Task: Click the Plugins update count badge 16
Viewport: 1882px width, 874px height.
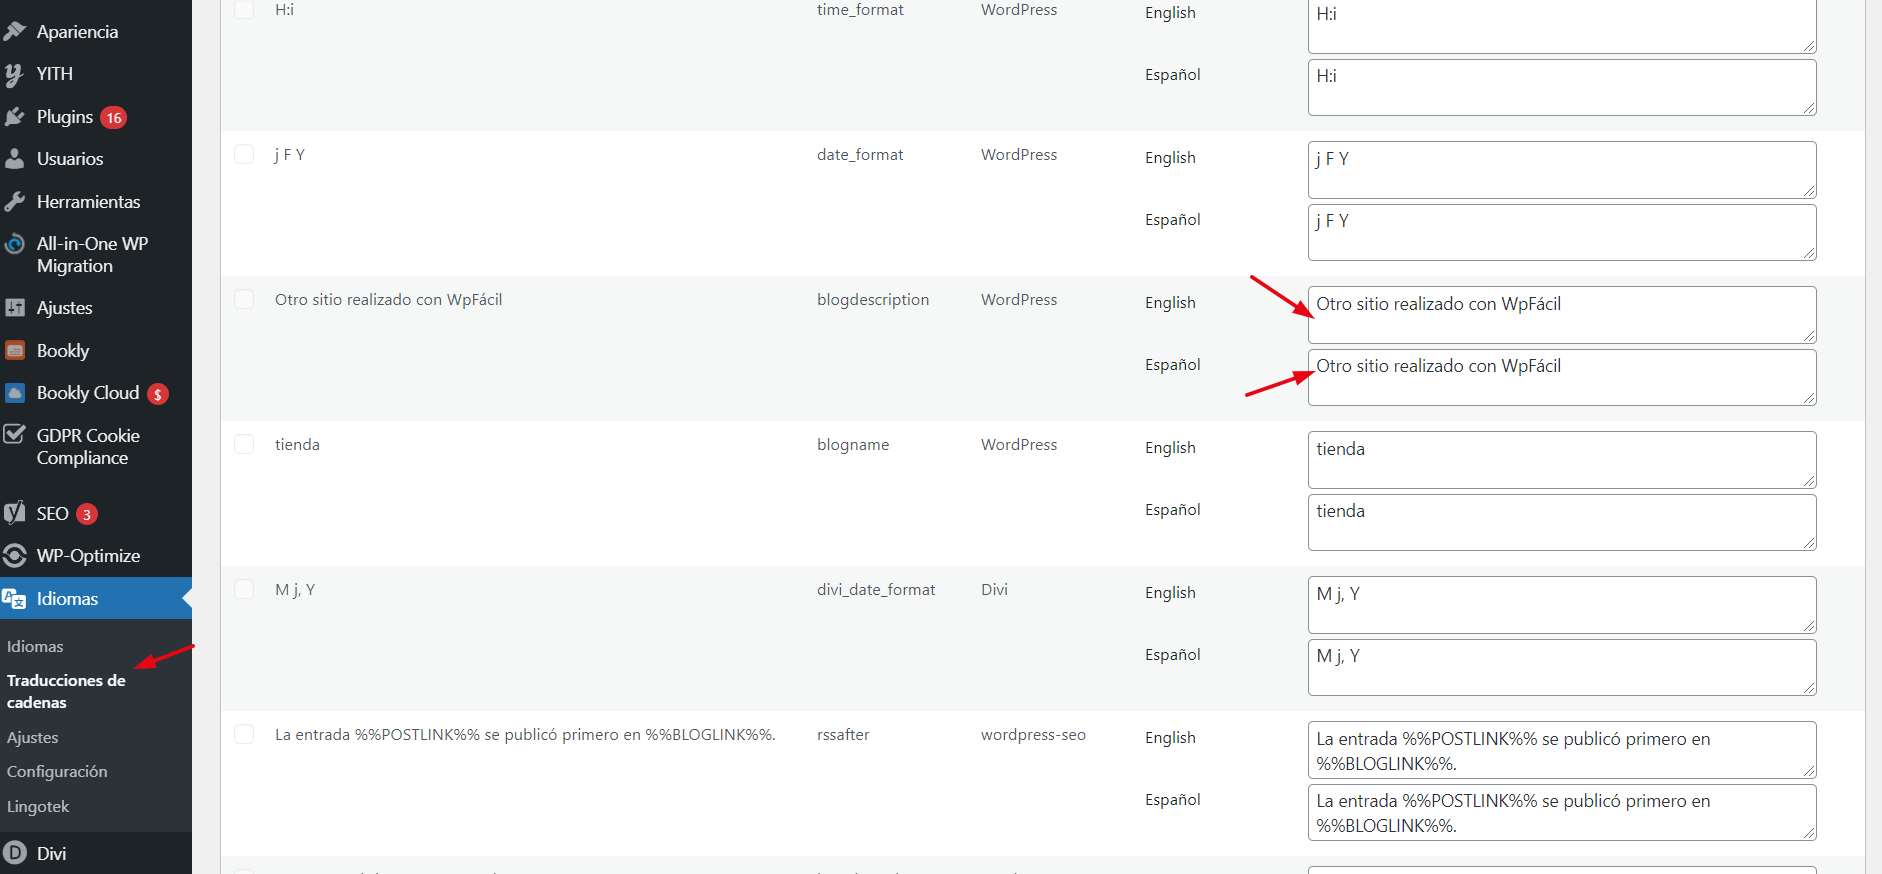Action: (114, 118)
